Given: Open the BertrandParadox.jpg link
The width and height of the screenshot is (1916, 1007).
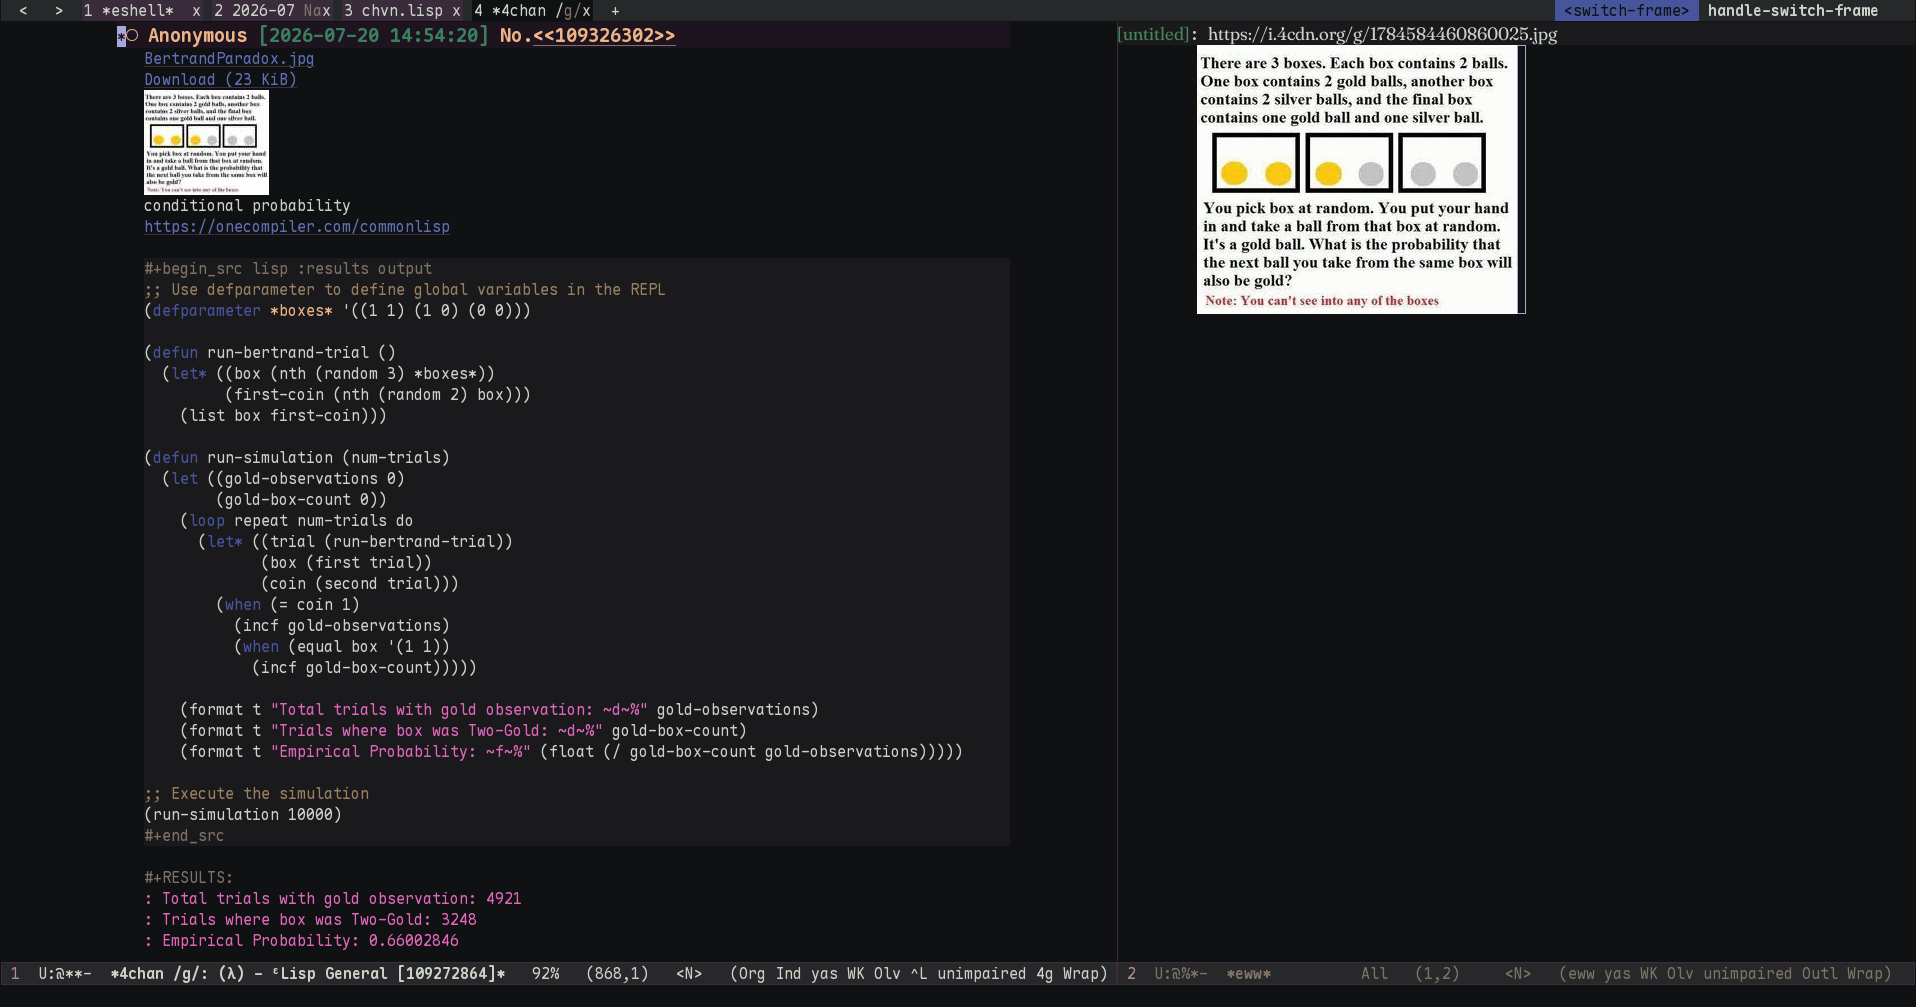Looking at the screenshot, I should [229, 59].
